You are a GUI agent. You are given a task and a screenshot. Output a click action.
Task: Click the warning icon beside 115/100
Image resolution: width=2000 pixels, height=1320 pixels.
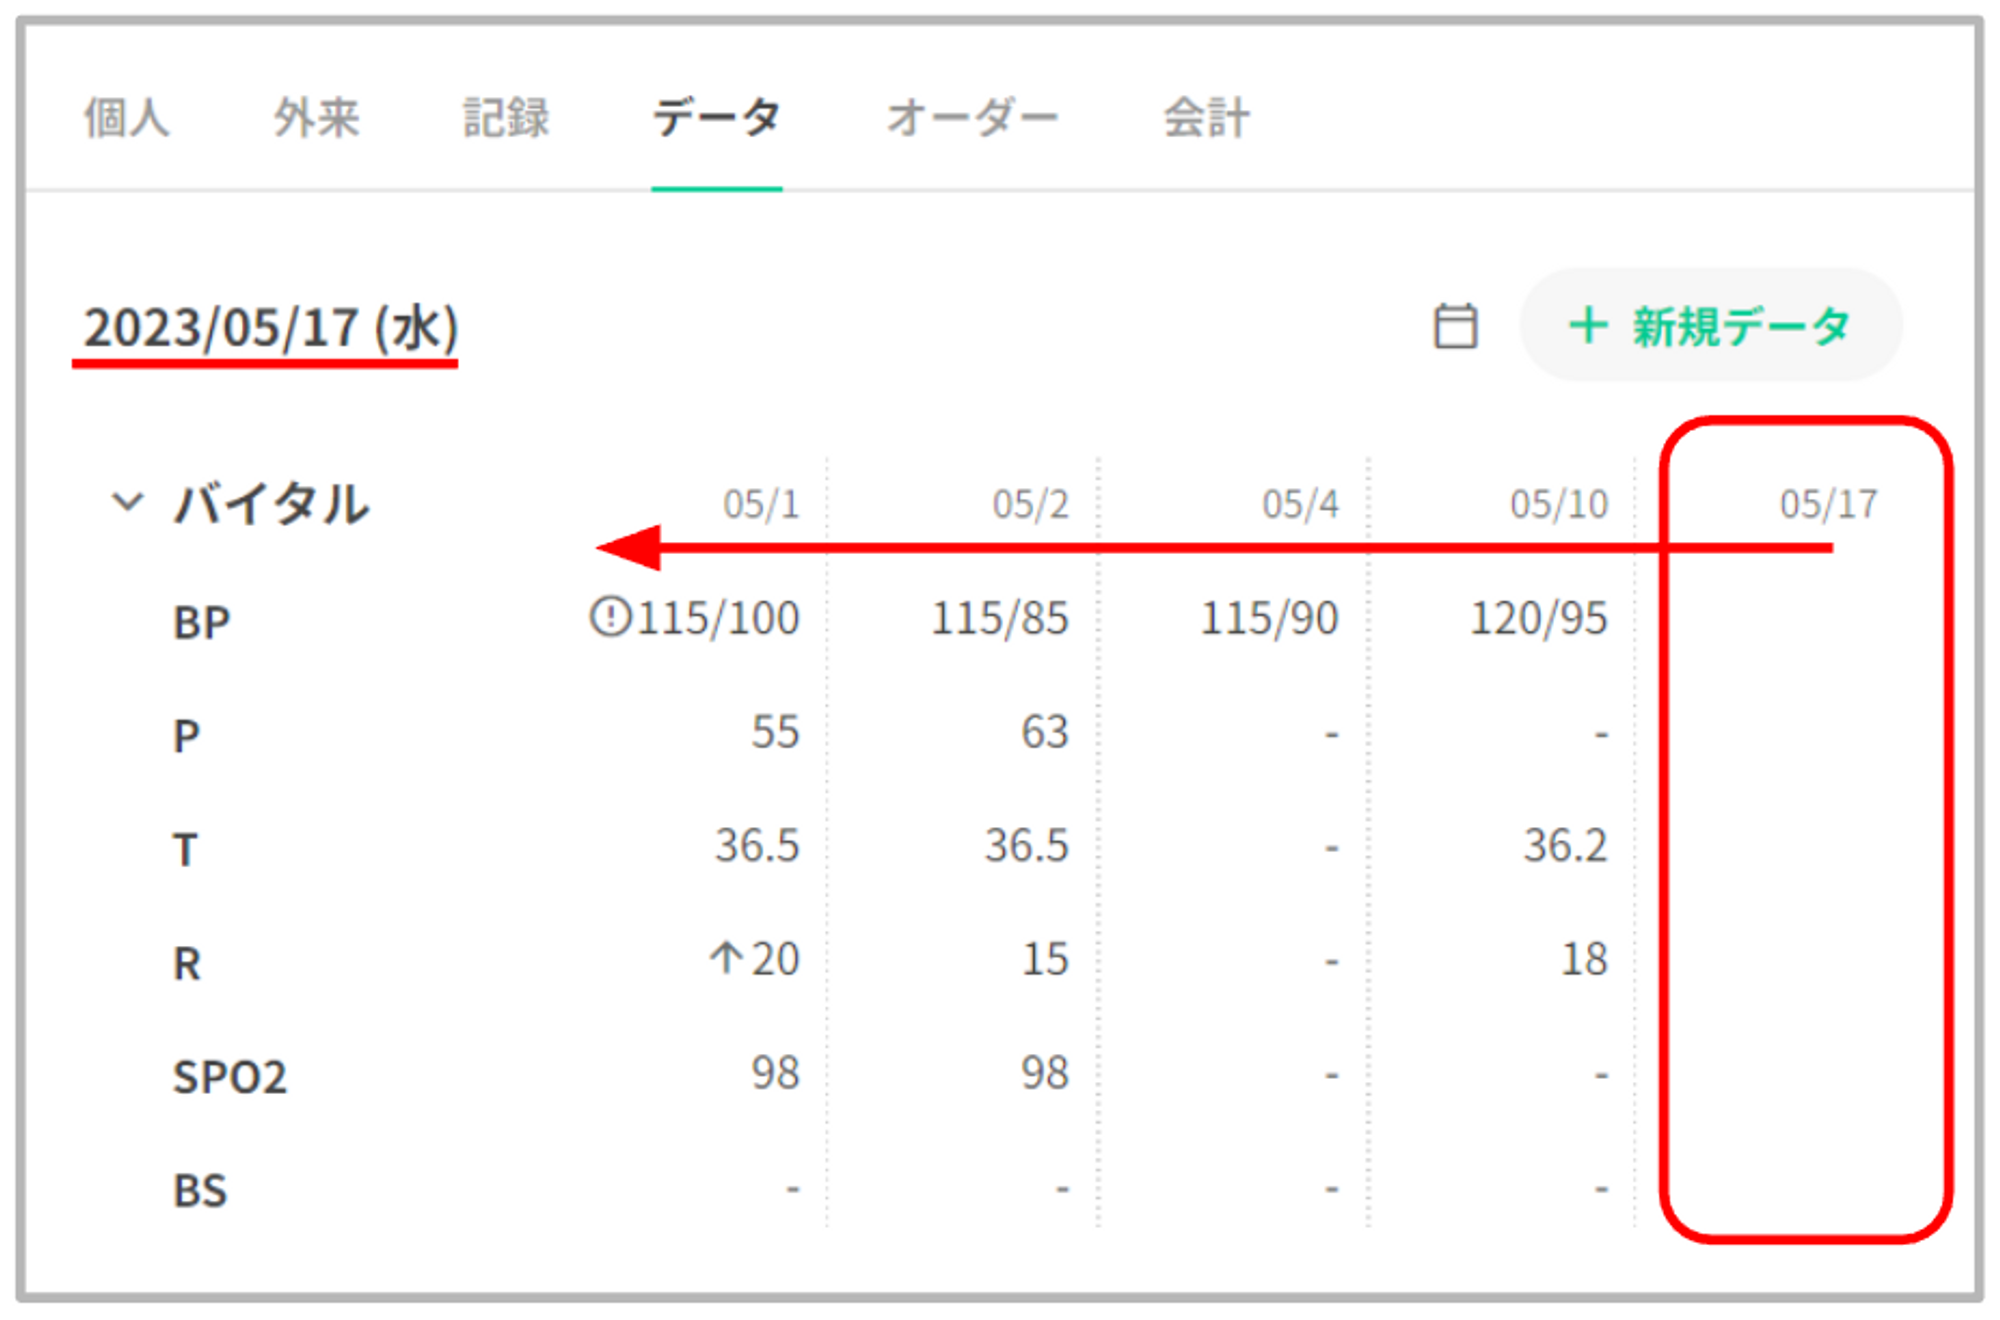(610, 616)
